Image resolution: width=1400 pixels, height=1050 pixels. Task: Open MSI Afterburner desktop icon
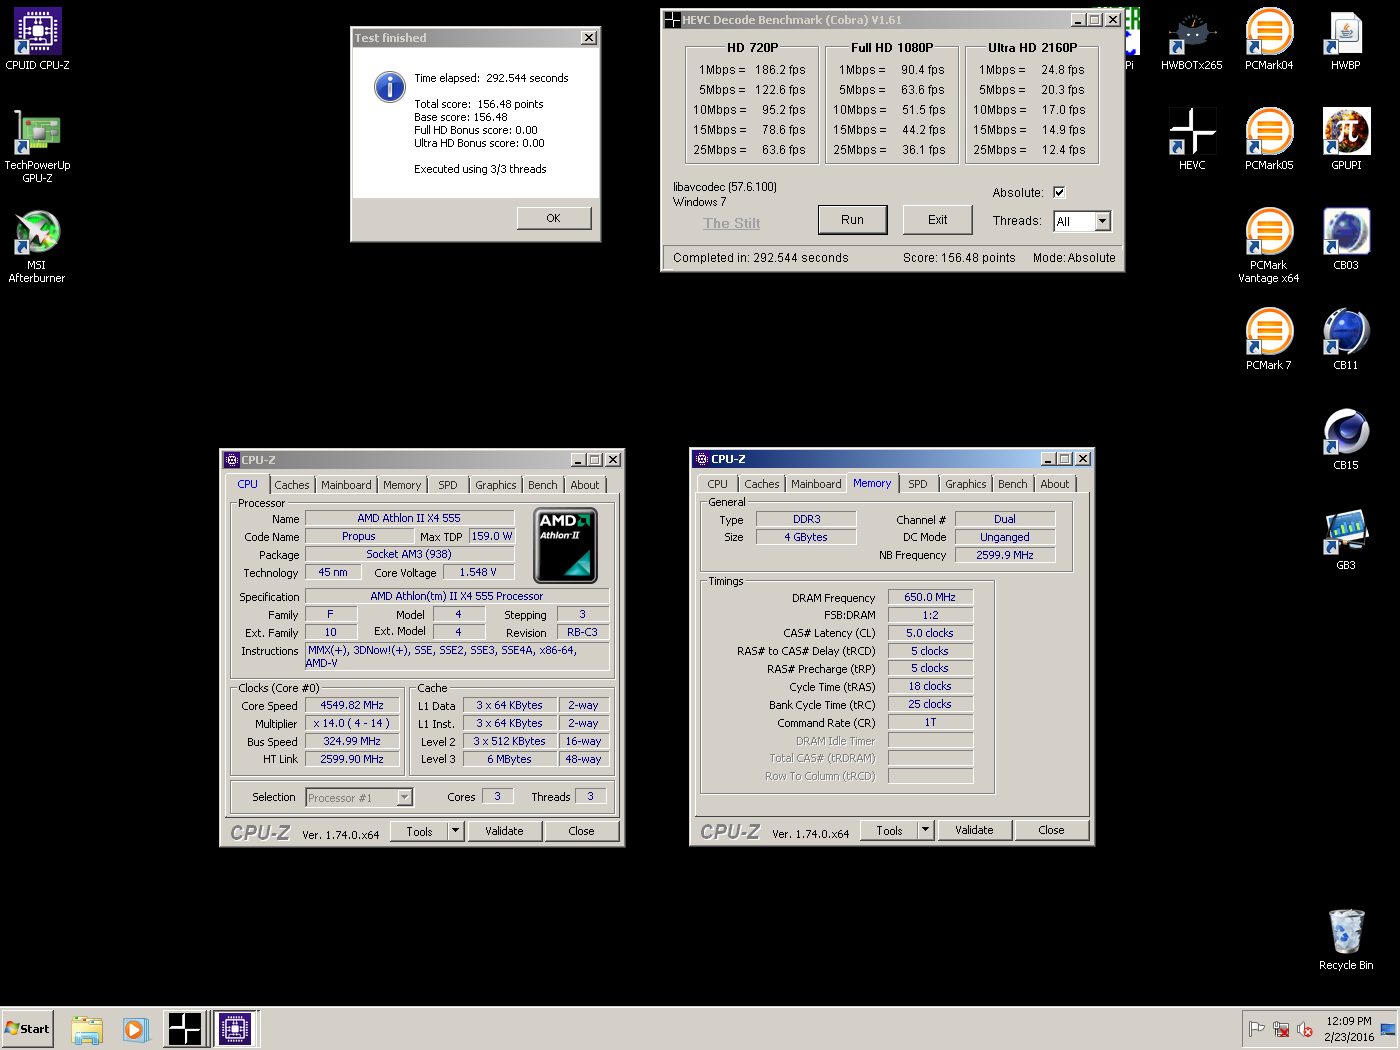click(38, 246)
